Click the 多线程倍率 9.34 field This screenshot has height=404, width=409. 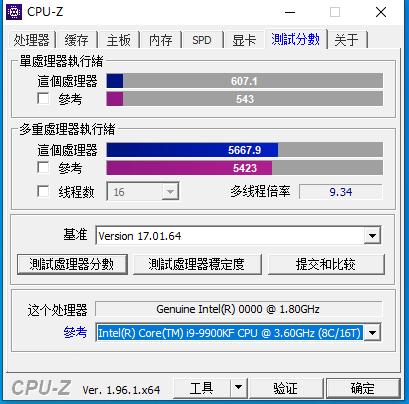pos(340,192)
